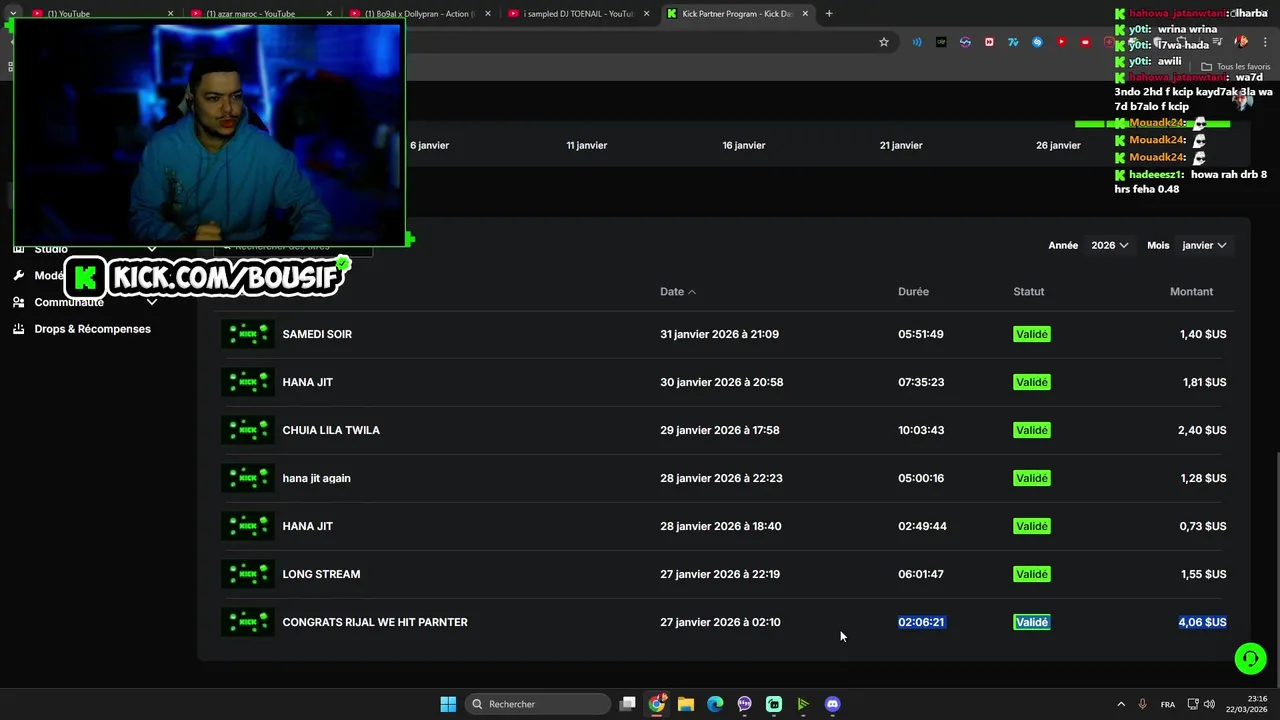Click the taskbar Rechercher search box
Viewport: 1280px width, 720px height.
[x=539, y=704]
